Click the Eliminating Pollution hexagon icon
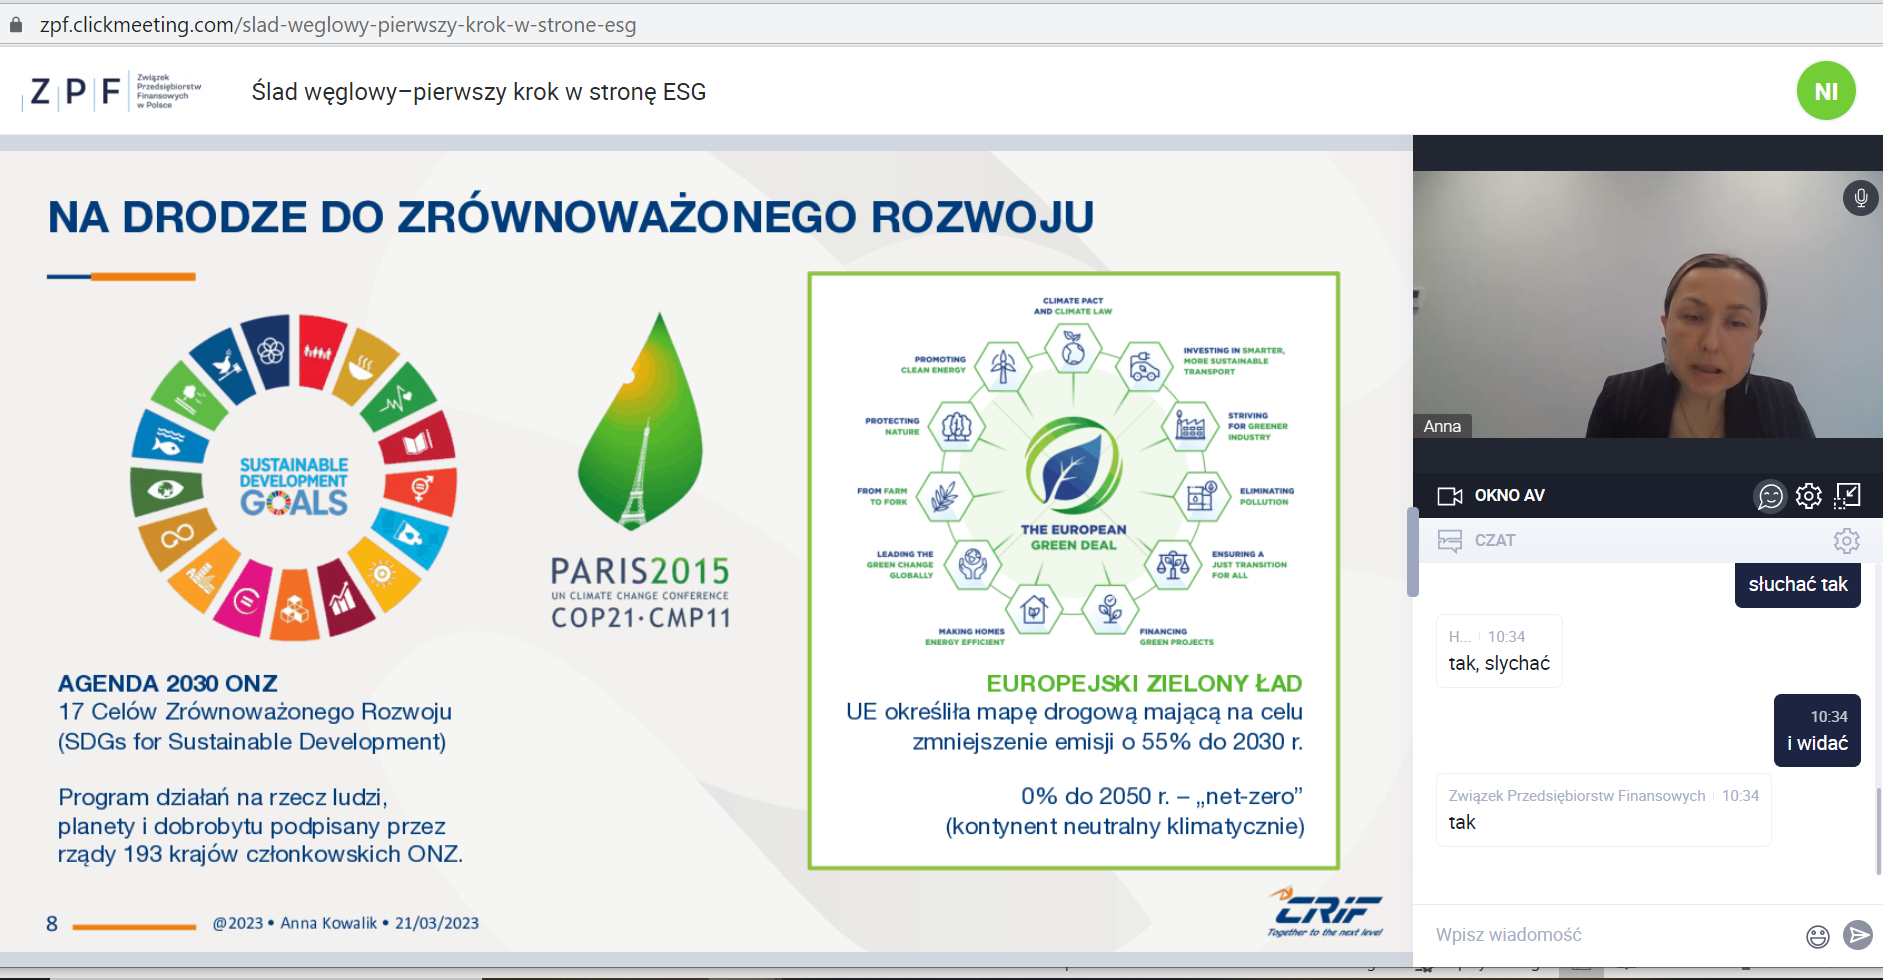This screenshot has width=1883, height=980. point(1201,496)
